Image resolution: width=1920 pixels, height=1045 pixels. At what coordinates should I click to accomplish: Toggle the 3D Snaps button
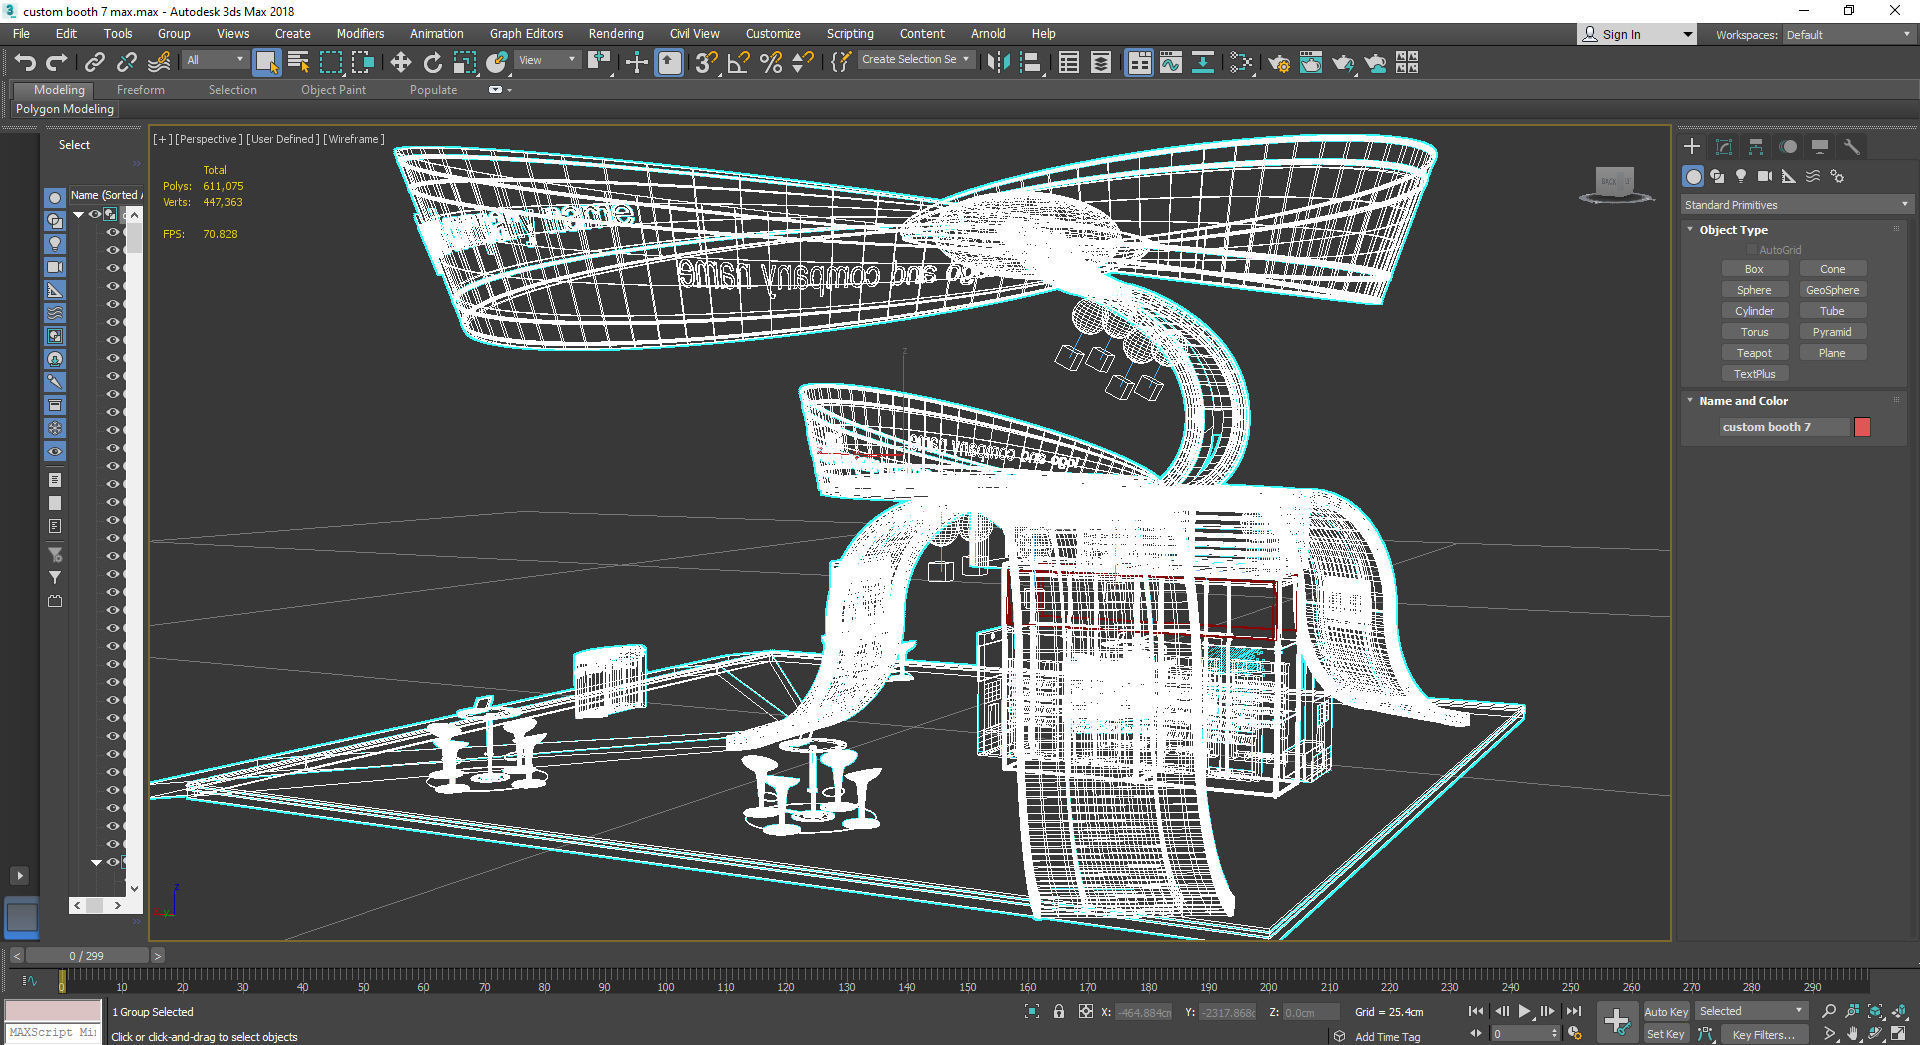[x=706, y=63]
